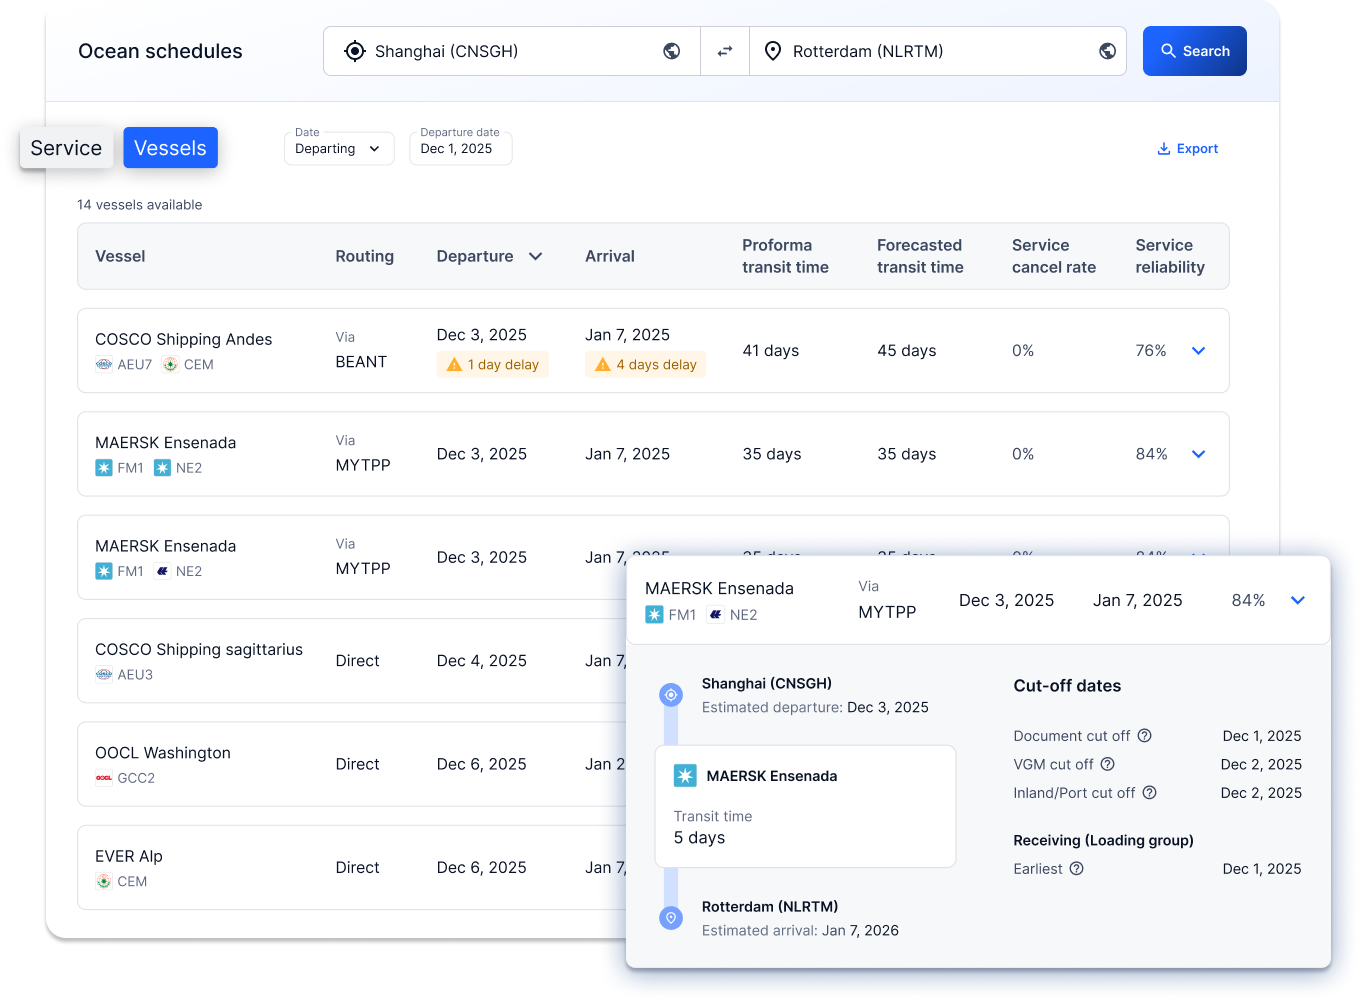The width and height of the screenshot is (1362, 1002).
Task: Click the help icon beside VGM cut off
Action: point(1108,764)
